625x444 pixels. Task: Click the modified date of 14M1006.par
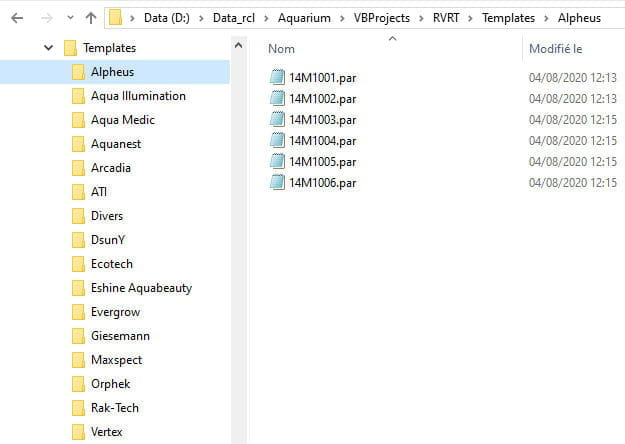[572, 183]
